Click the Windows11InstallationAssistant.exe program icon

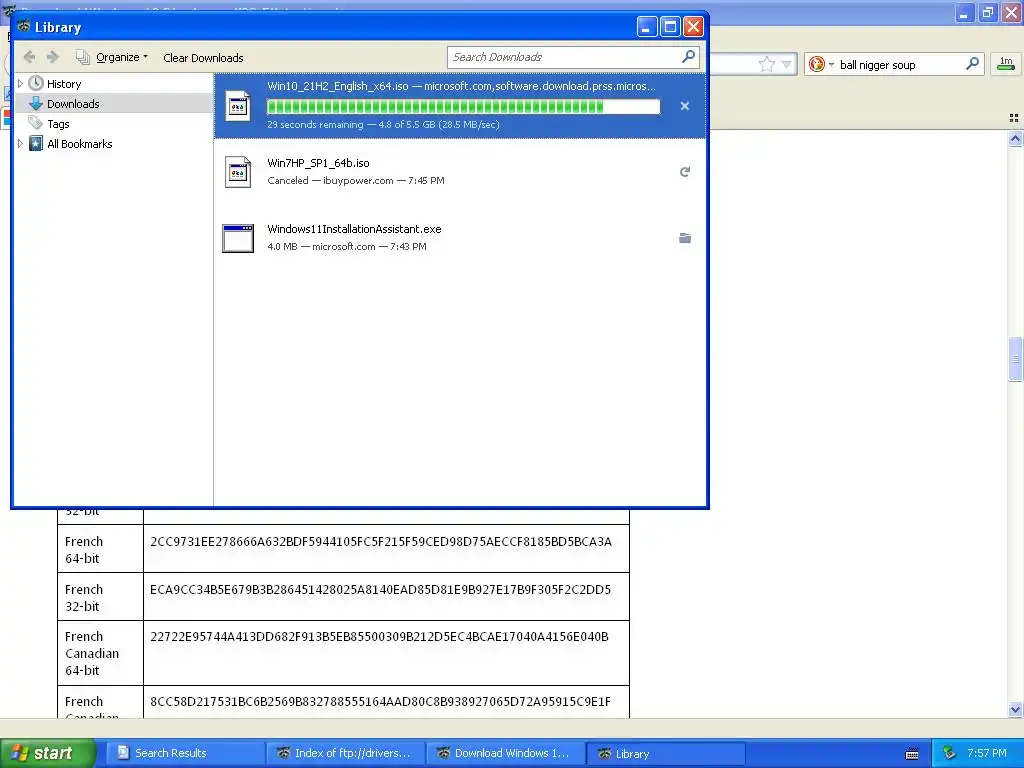238,238
